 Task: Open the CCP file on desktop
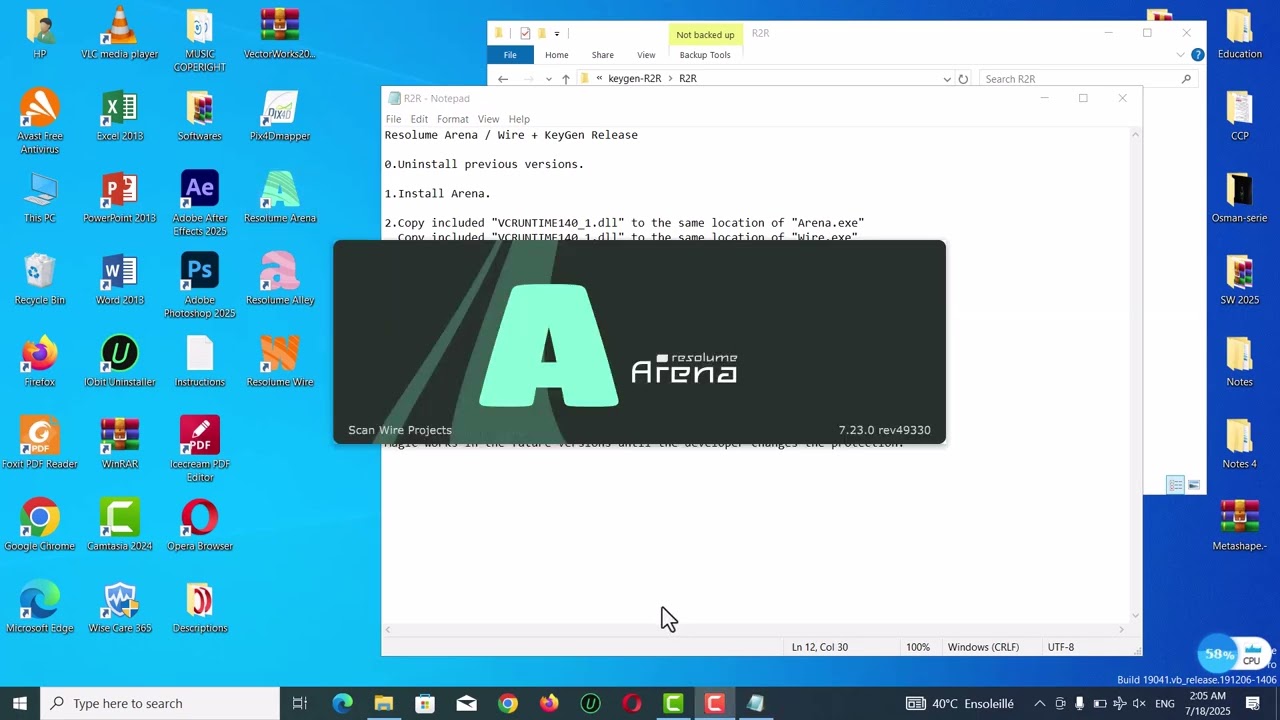click(x=1240, y=116)
